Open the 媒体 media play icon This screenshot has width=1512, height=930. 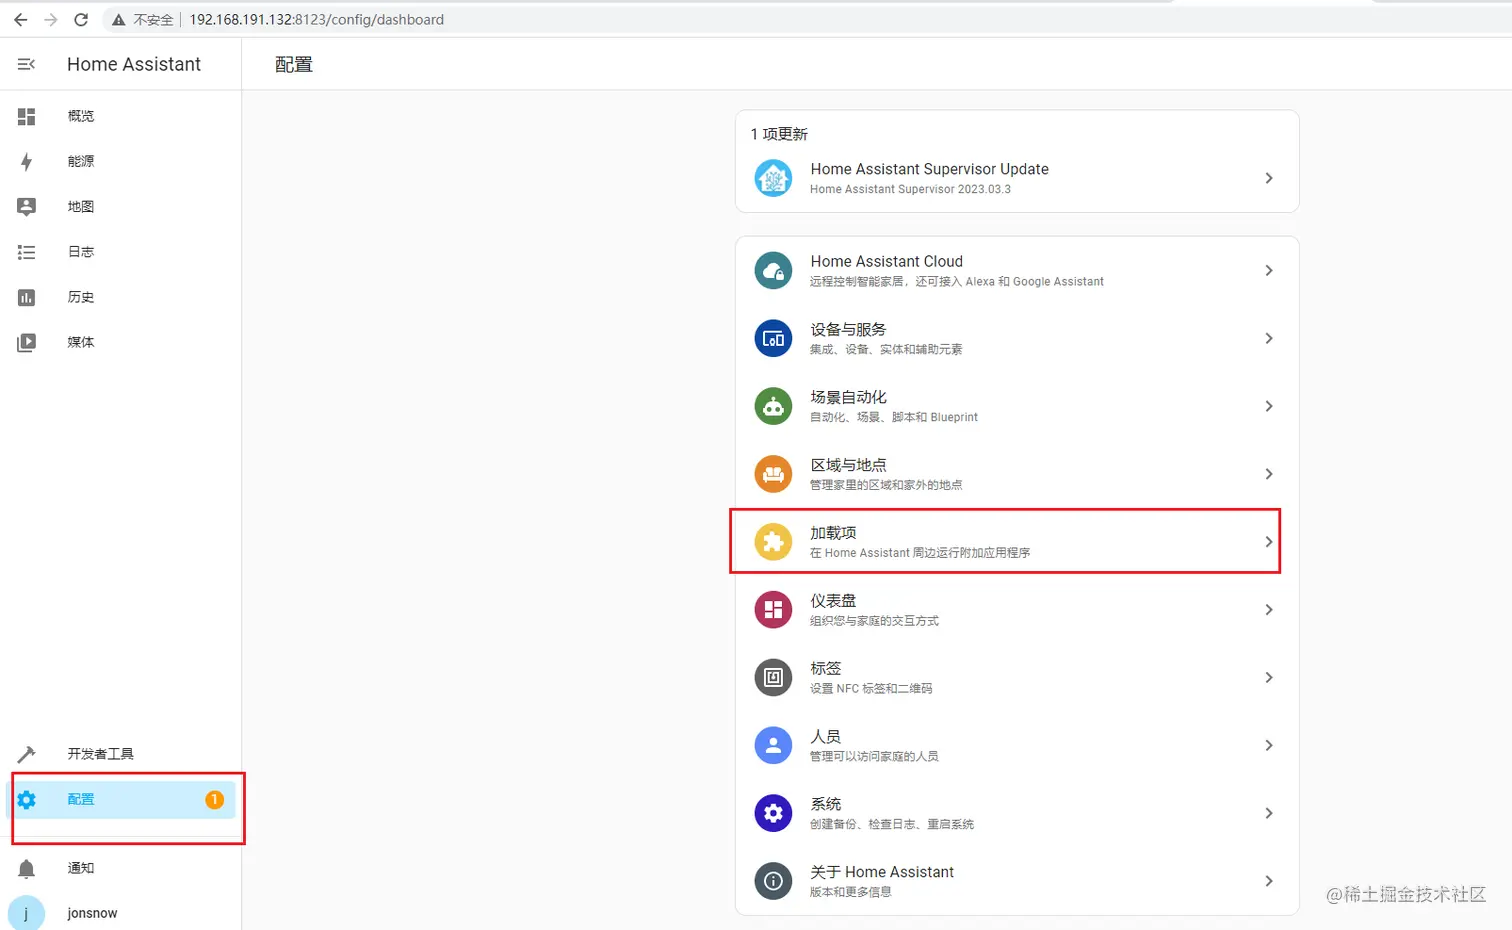coord(27,342)
